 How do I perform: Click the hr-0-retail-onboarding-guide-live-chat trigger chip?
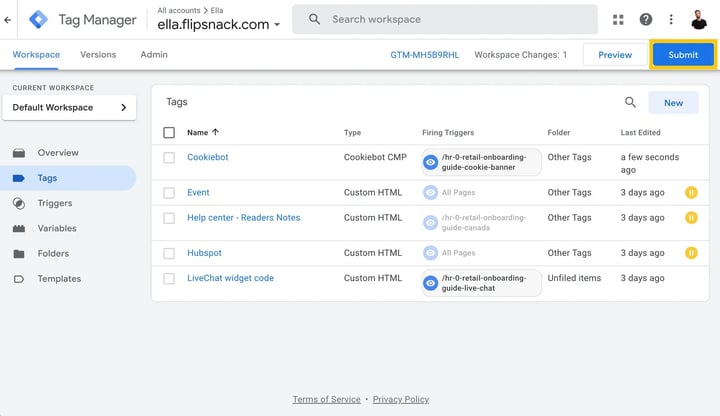(x=481, y=283)
